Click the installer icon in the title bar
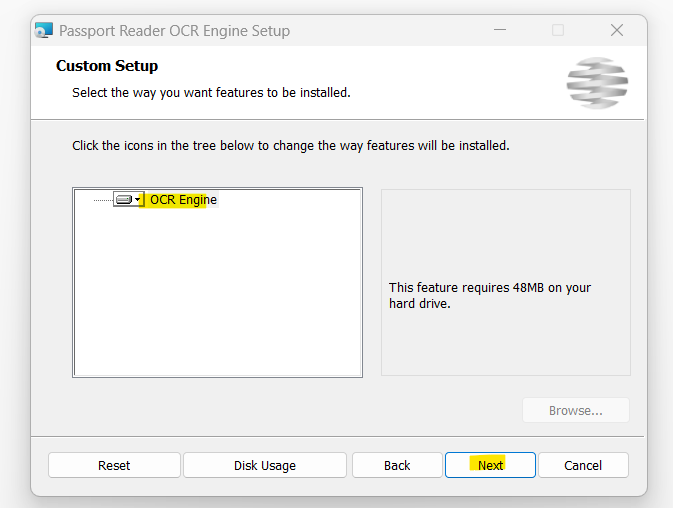 [44, 30]
